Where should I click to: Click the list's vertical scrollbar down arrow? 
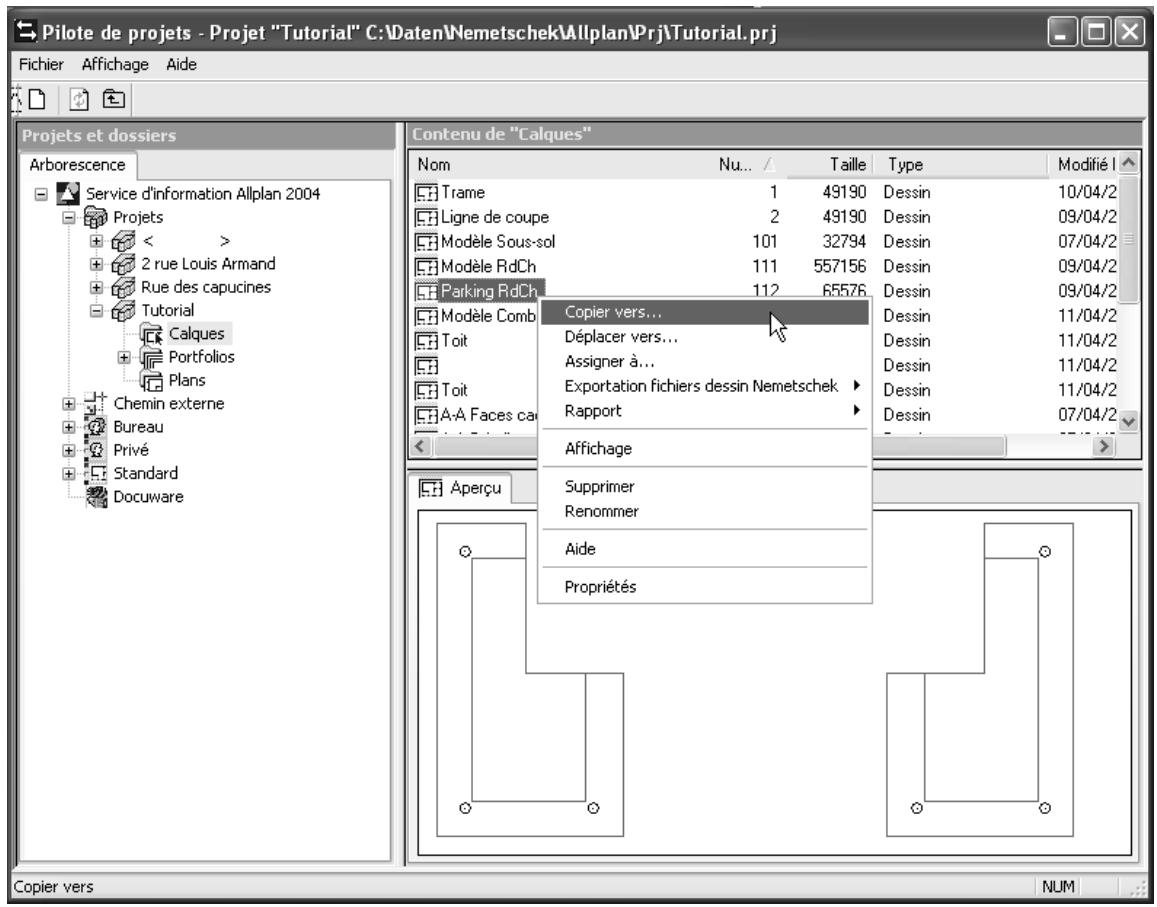(x=1128, y=422)
